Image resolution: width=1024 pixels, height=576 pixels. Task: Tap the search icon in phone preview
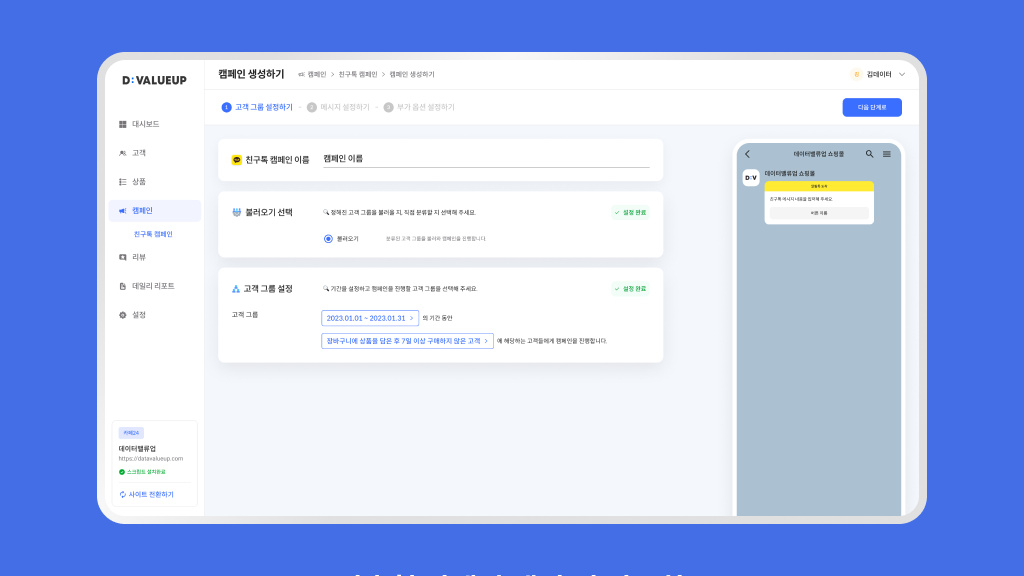pyautogui.click(x=869, y=154)
